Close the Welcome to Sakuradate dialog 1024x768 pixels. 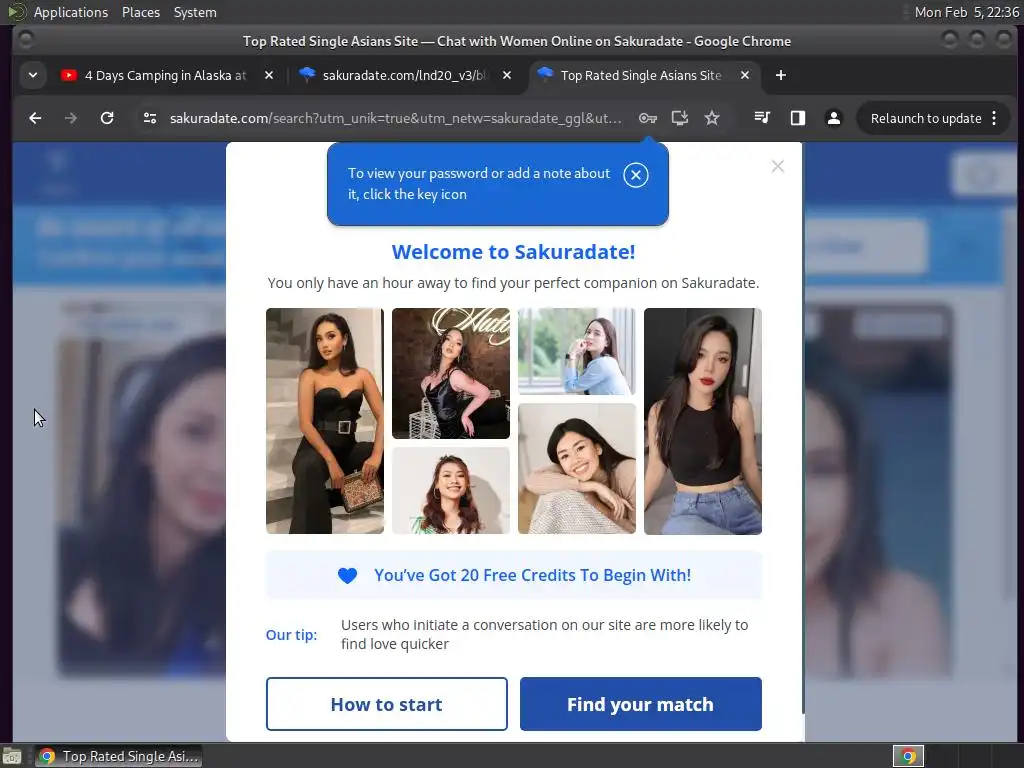click(x=777, y=166)
